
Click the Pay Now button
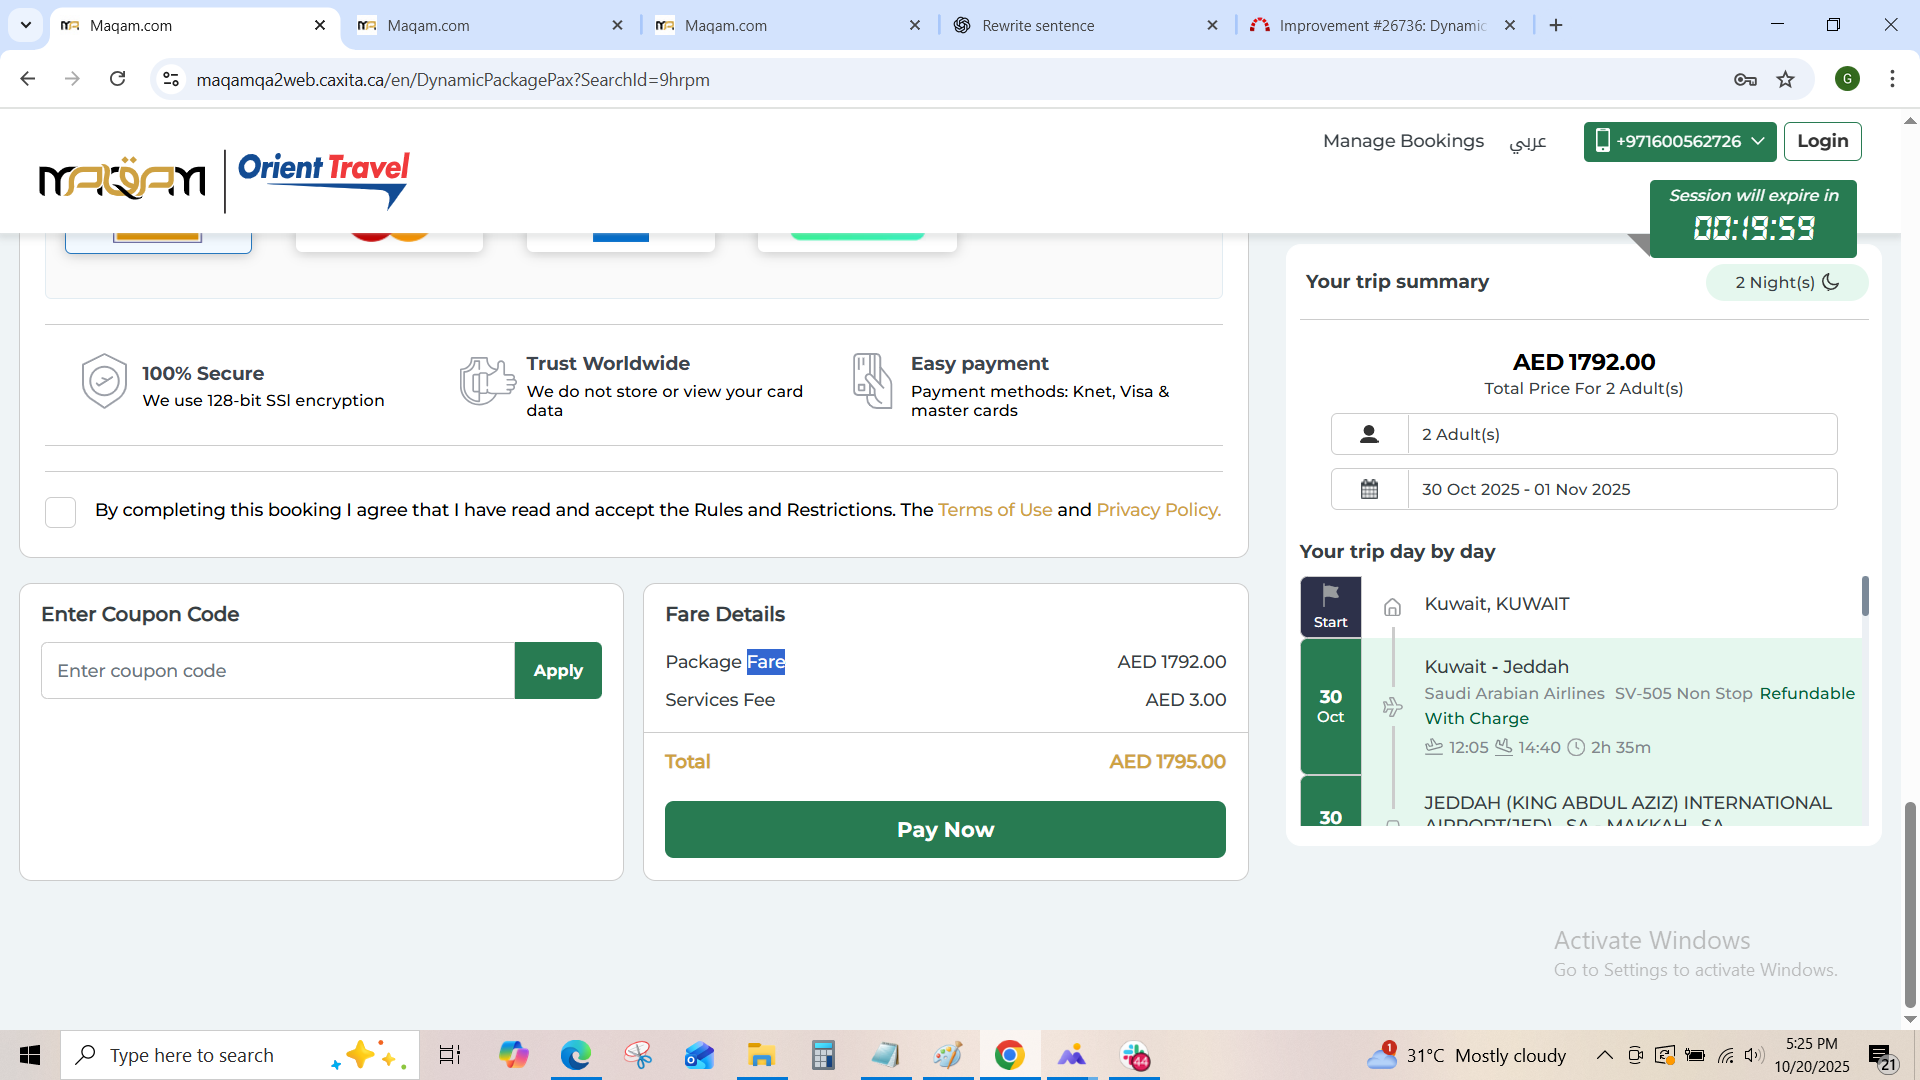point(945,829)
